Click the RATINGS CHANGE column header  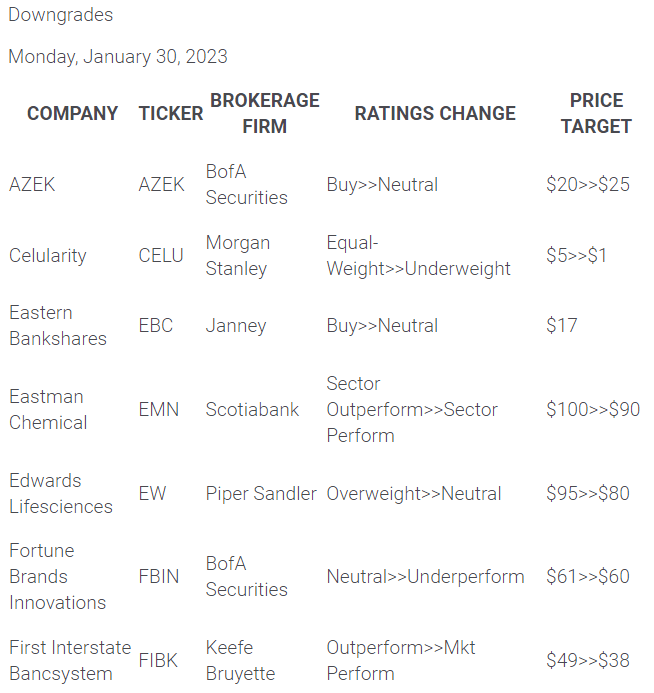(435, 113)
